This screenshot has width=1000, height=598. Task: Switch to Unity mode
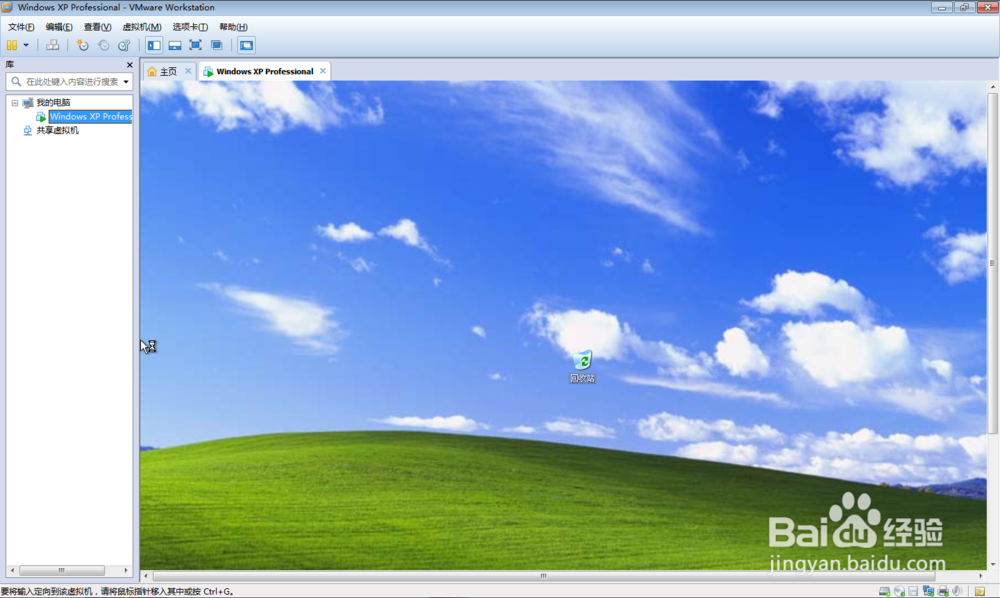click(x=217, y=45)
